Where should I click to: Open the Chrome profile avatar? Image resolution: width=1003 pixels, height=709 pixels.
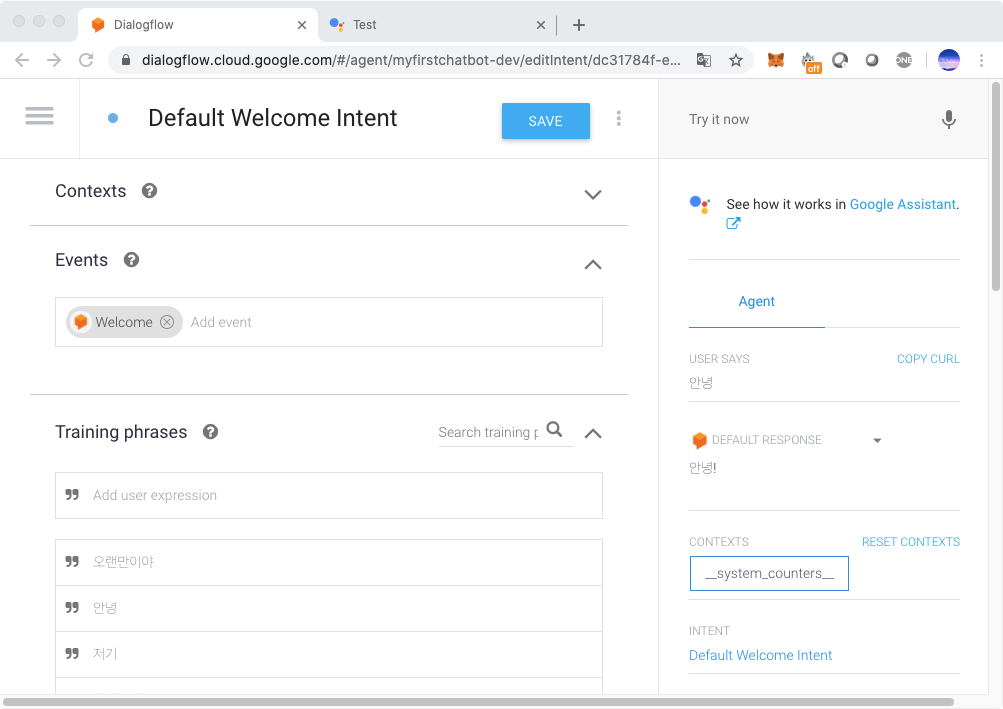pos(949,60)
